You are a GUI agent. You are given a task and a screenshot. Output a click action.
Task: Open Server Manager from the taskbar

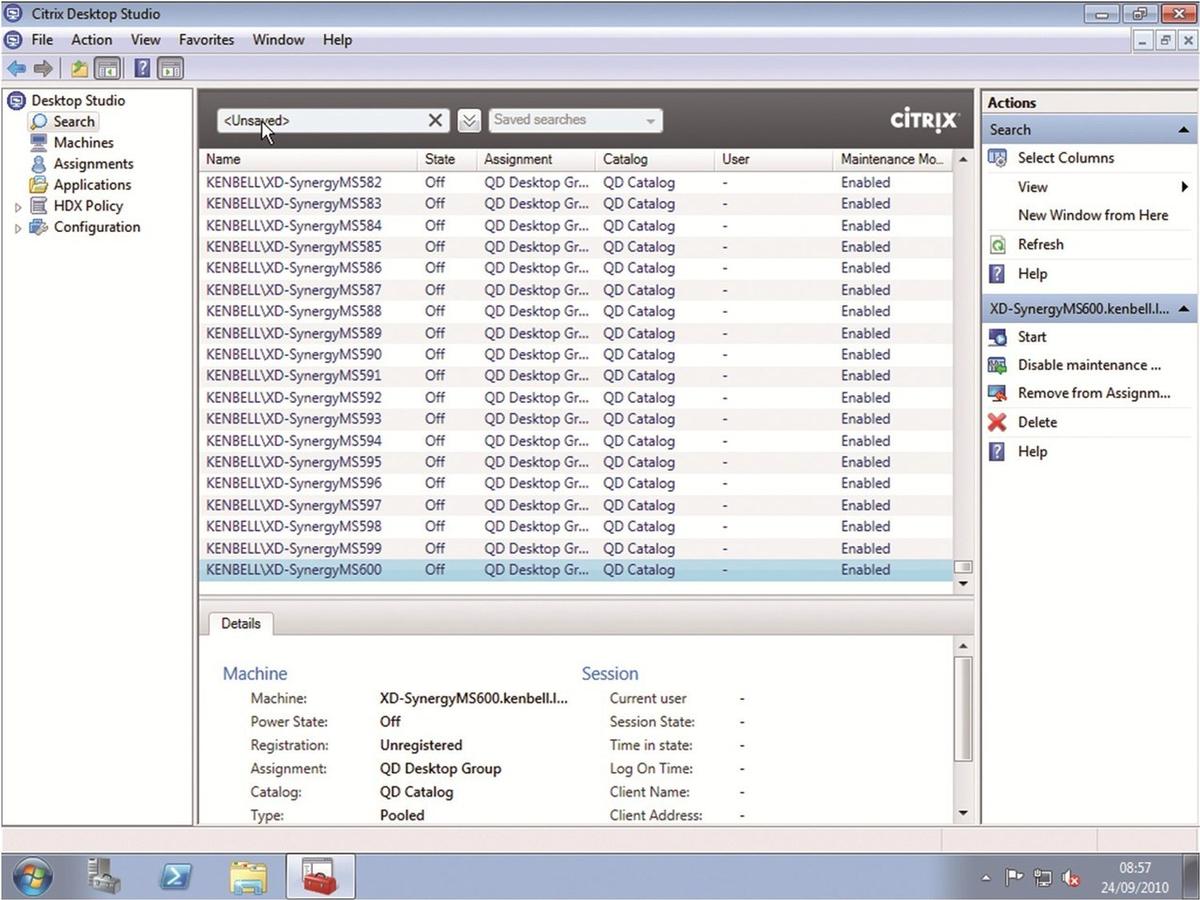[104, 878]
